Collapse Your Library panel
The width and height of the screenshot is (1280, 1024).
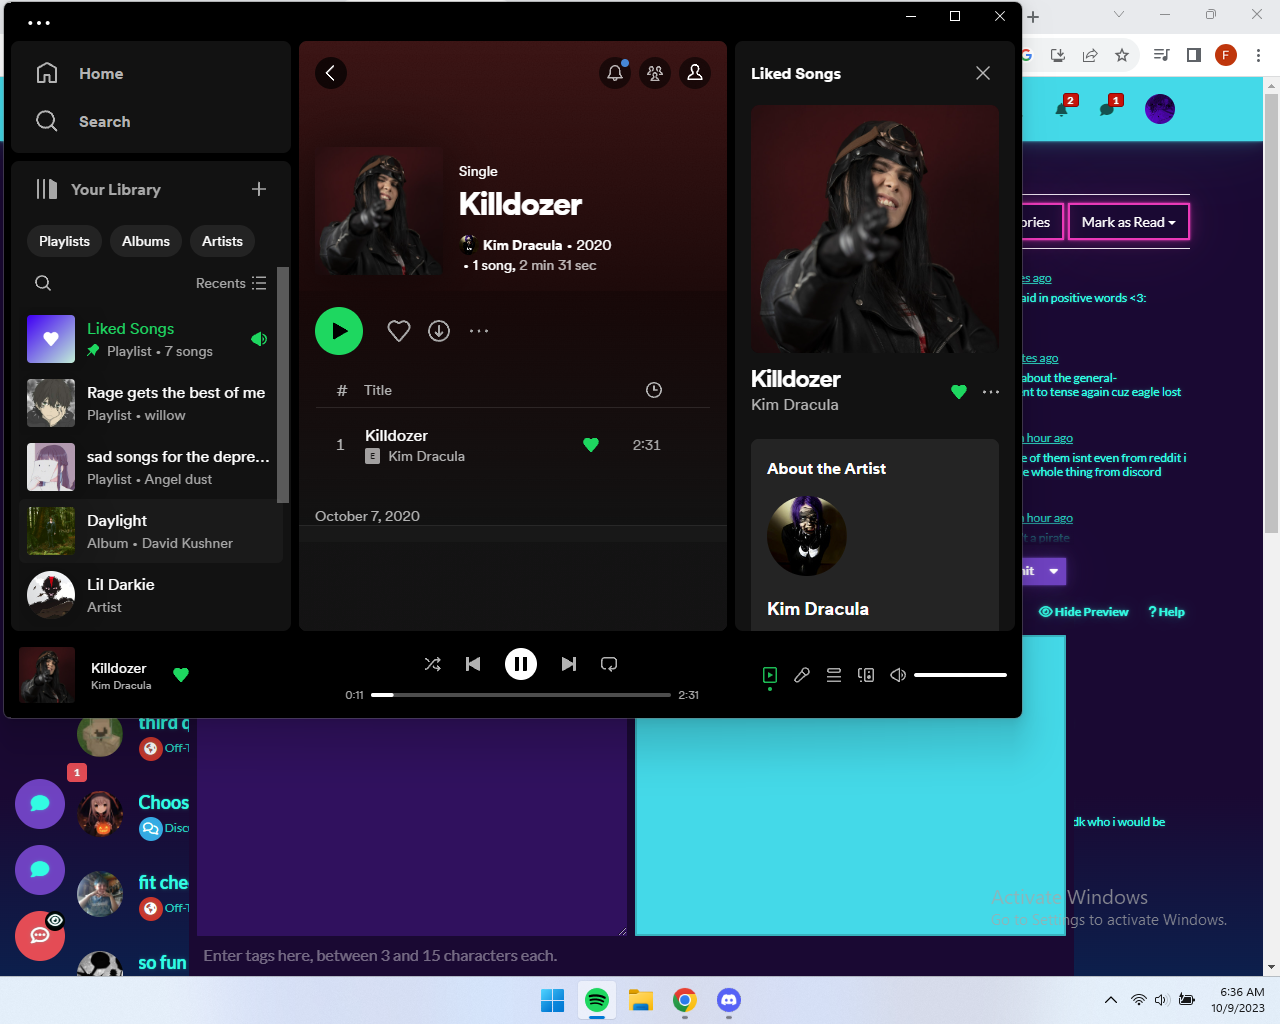coord(98,189)
